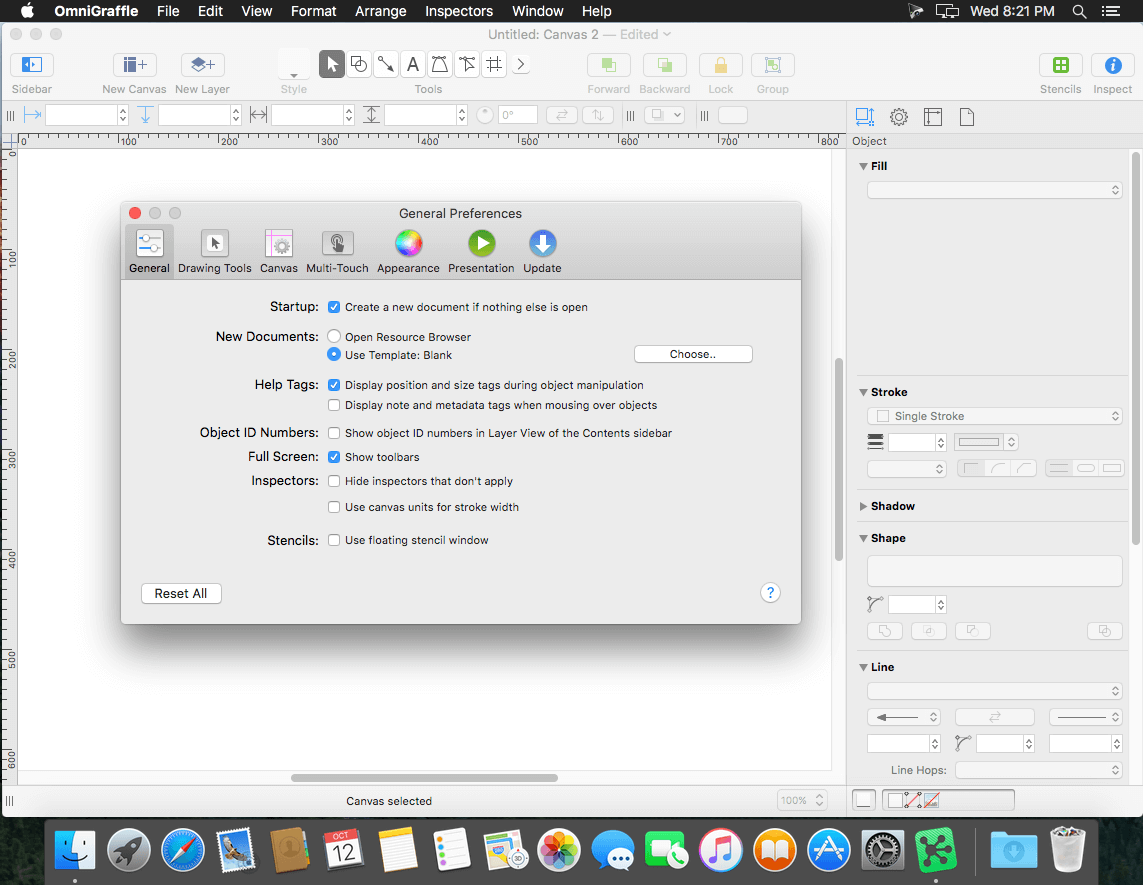This screenshot has height=885, width=1143.
Task: Activate the Line connector tool
Action: (386, 64)
